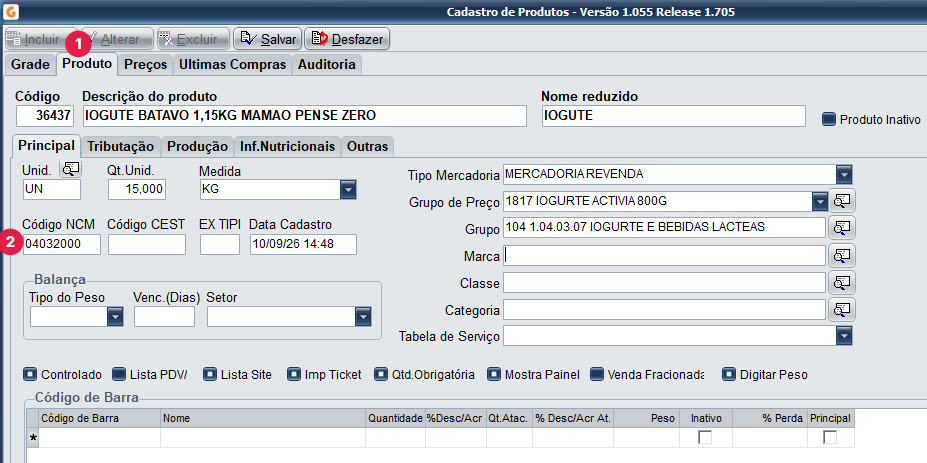
Task: Open the Unid. lookup search icon
Action: (x=71, y=169)
